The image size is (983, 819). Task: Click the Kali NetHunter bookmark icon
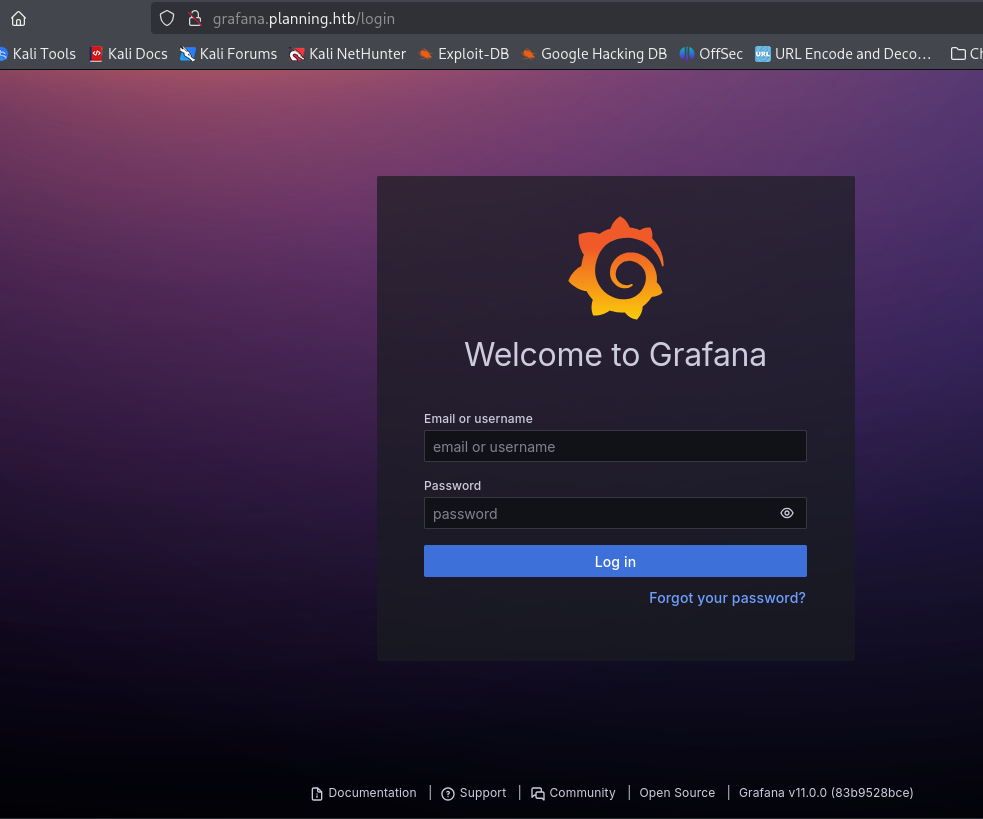coord(297,55)
